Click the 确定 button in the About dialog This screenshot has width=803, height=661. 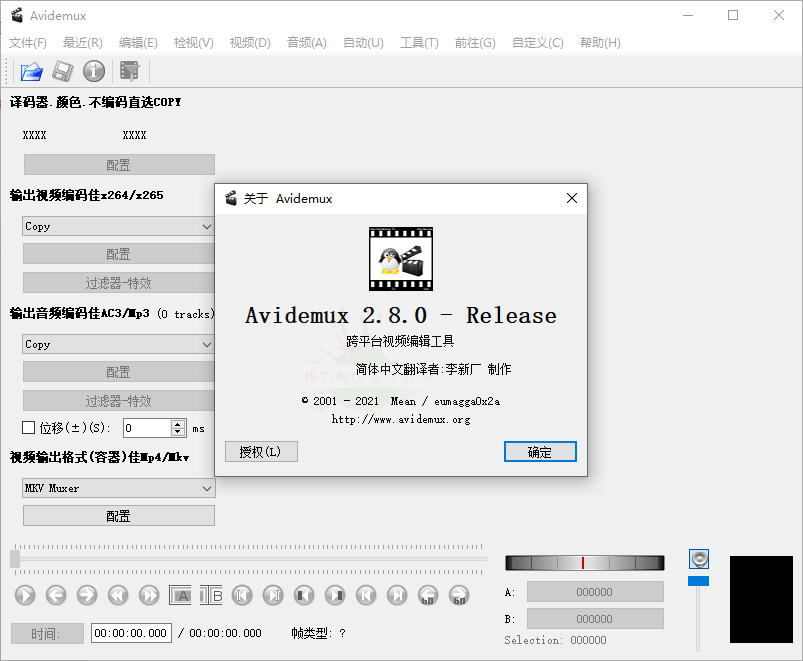click(x=540, y=451)
